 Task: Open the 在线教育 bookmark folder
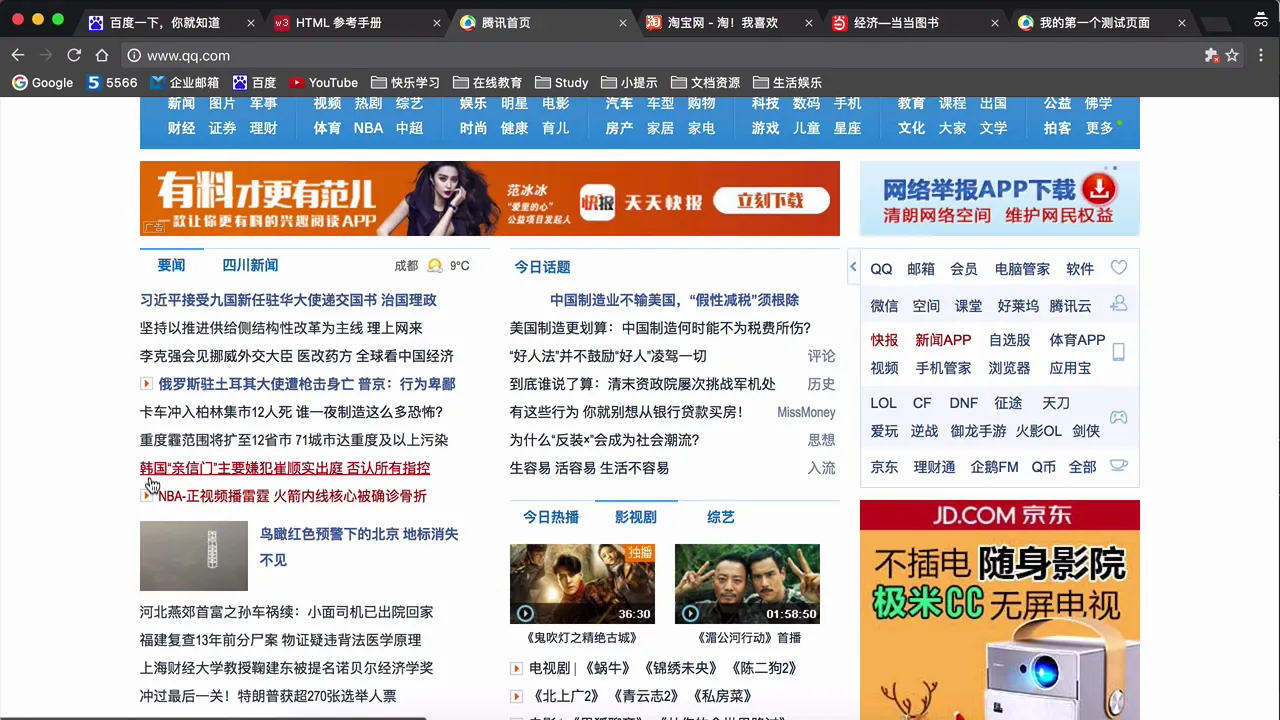[x=487, y=83]
